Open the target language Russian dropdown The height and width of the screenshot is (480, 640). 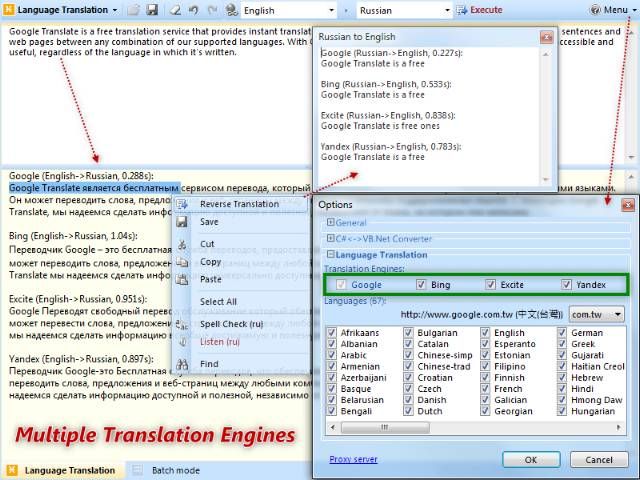[447, 10]
